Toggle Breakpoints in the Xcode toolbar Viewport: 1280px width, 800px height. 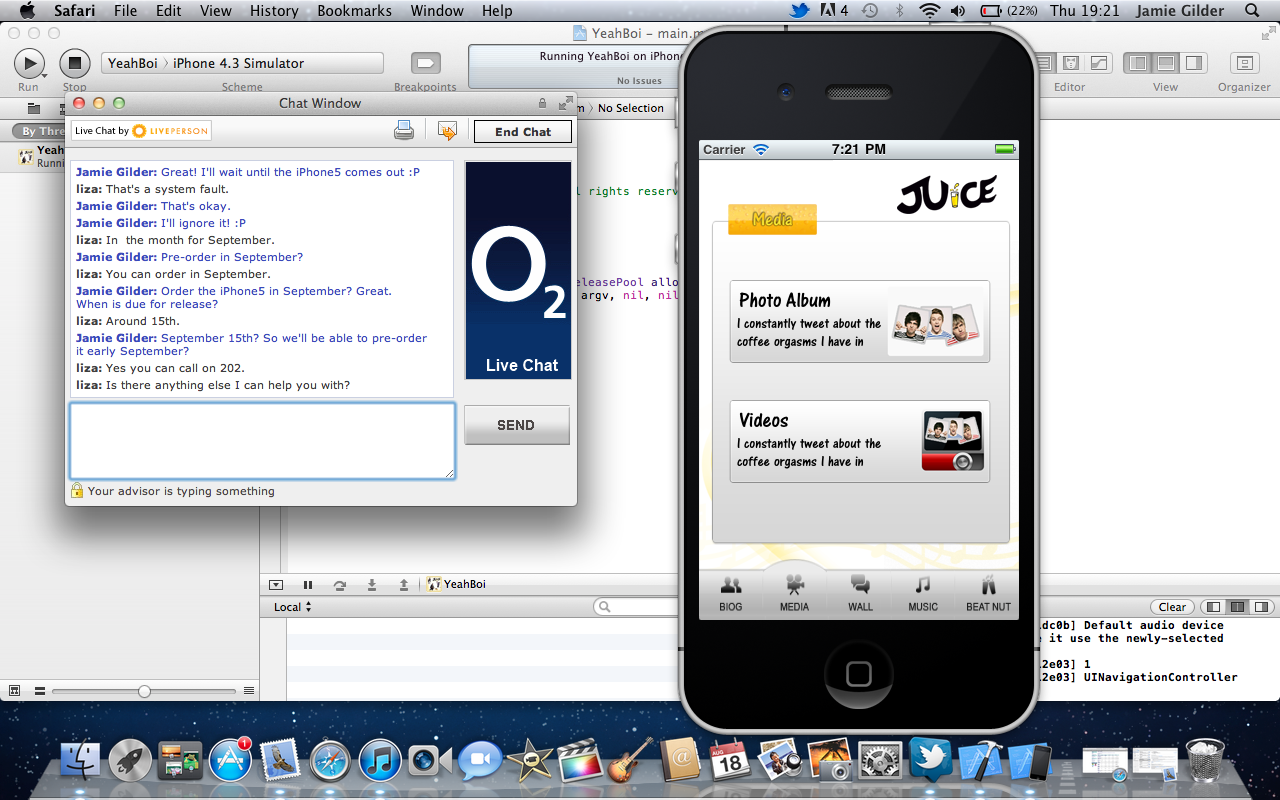[x=425, y=63]
